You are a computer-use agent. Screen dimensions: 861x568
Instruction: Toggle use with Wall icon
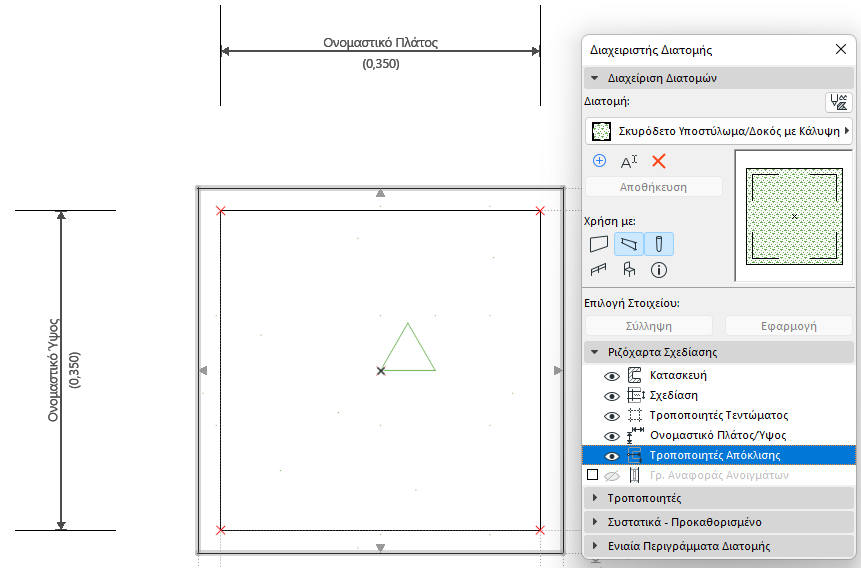pyautogui.click(x=599, y=244)
